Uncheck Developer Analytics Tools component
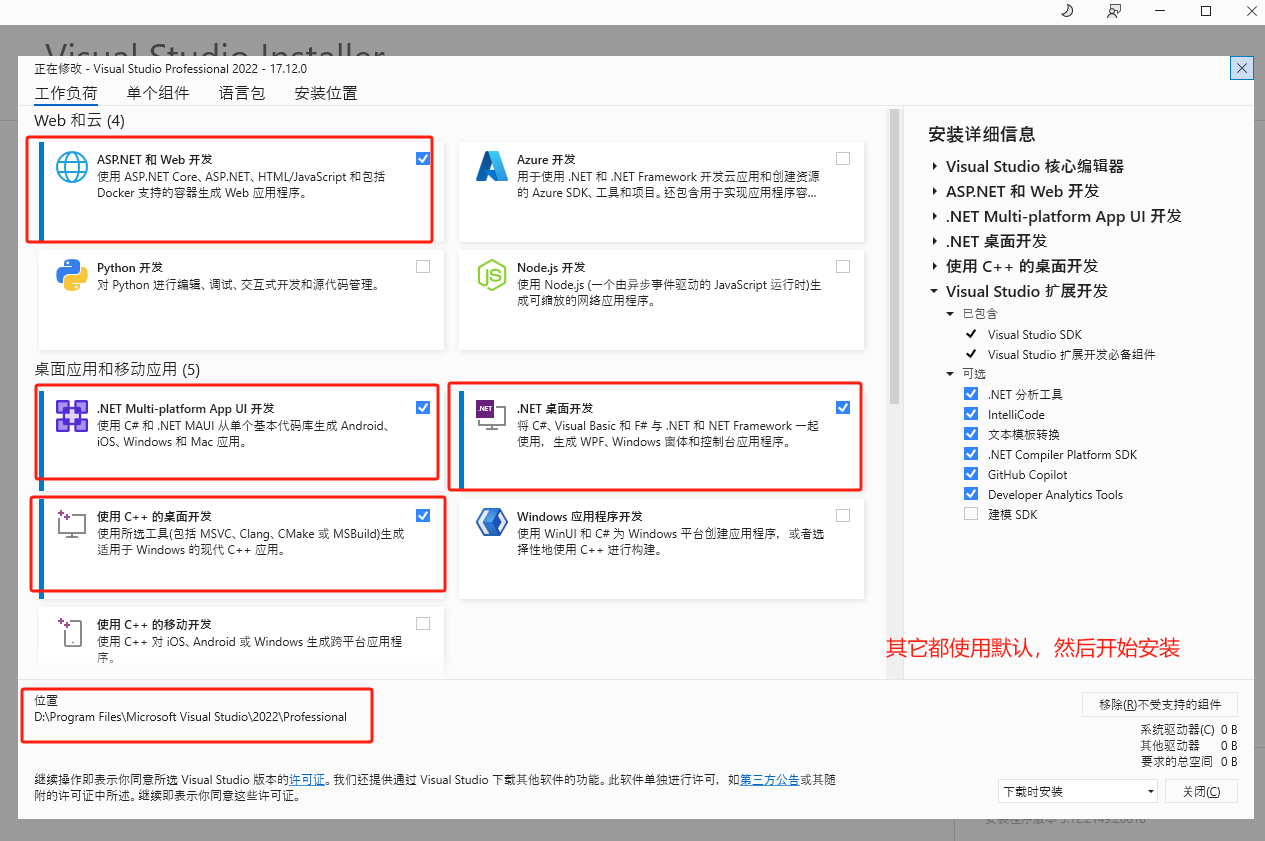This screenshot has width=1265, height=841. [x=971, y=494]
